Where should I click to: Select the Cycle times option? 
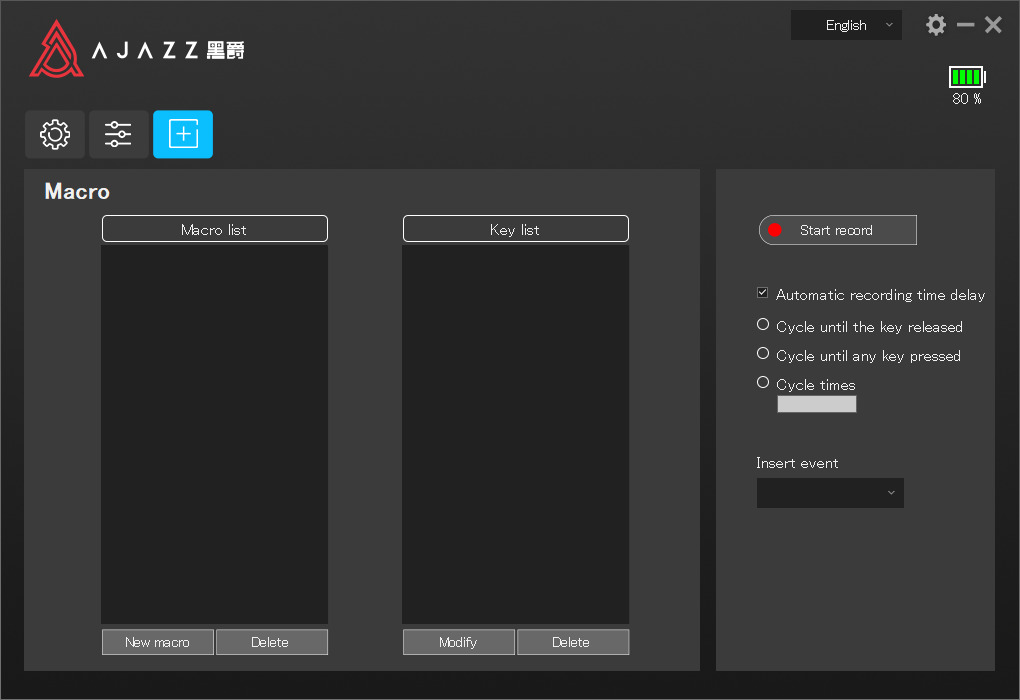click(763, 383)
